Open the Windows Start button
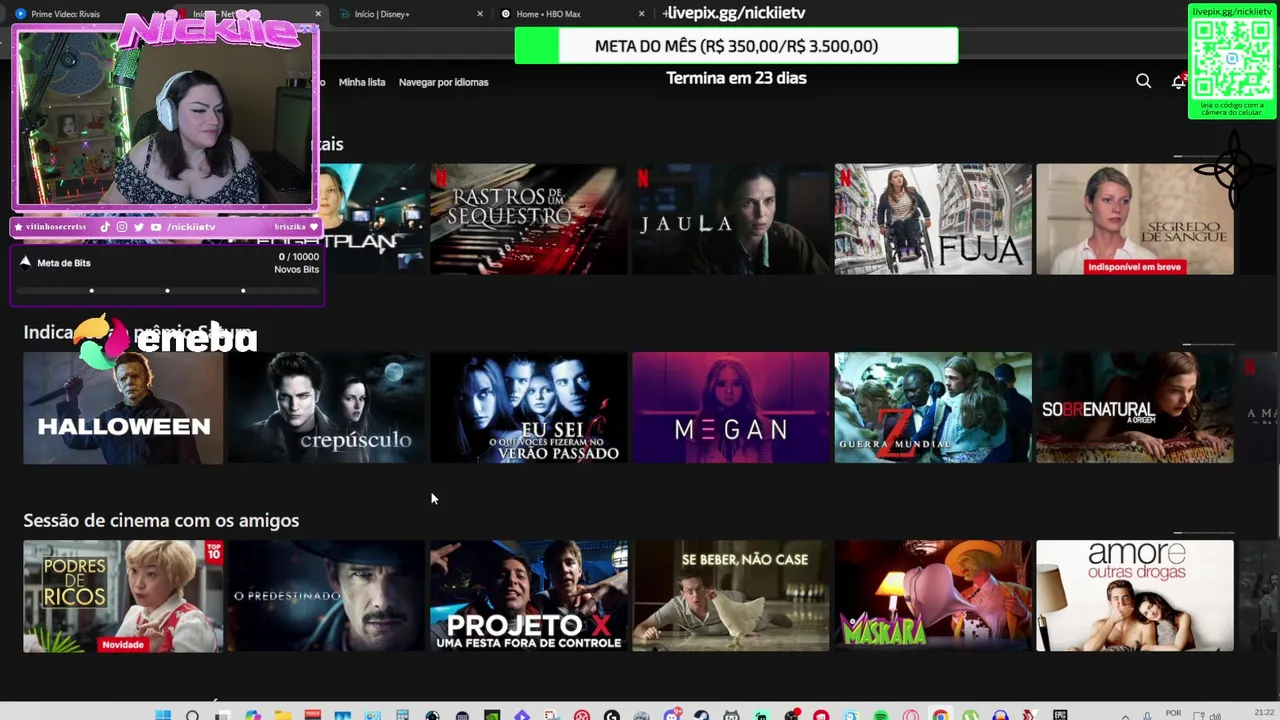 click(163, 715)
